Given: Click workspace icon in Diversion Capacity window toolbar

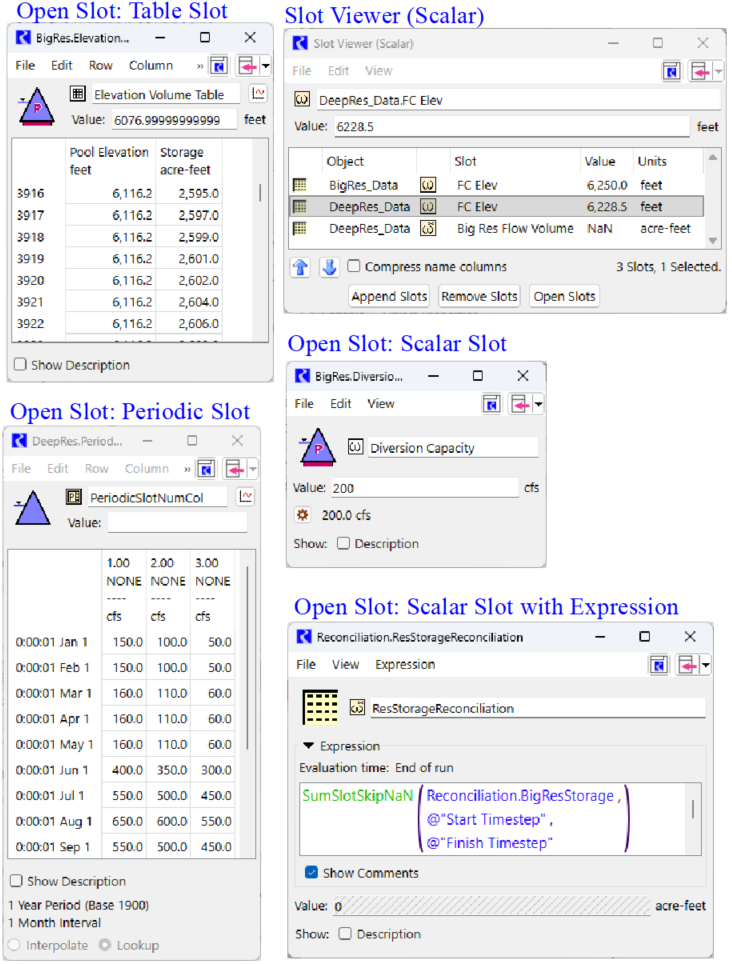Looking at the screenshot, I should (x=490, y=404).
